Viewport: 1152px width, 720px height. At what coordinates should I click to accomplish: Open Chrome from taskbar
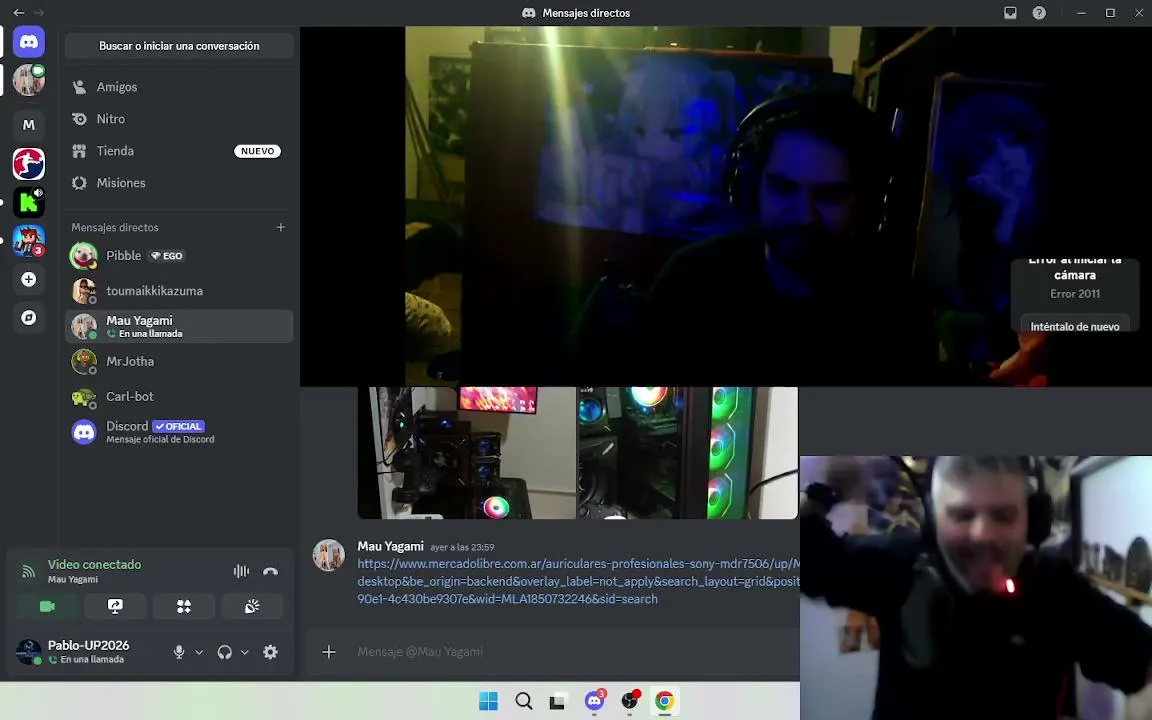[664, 701]
